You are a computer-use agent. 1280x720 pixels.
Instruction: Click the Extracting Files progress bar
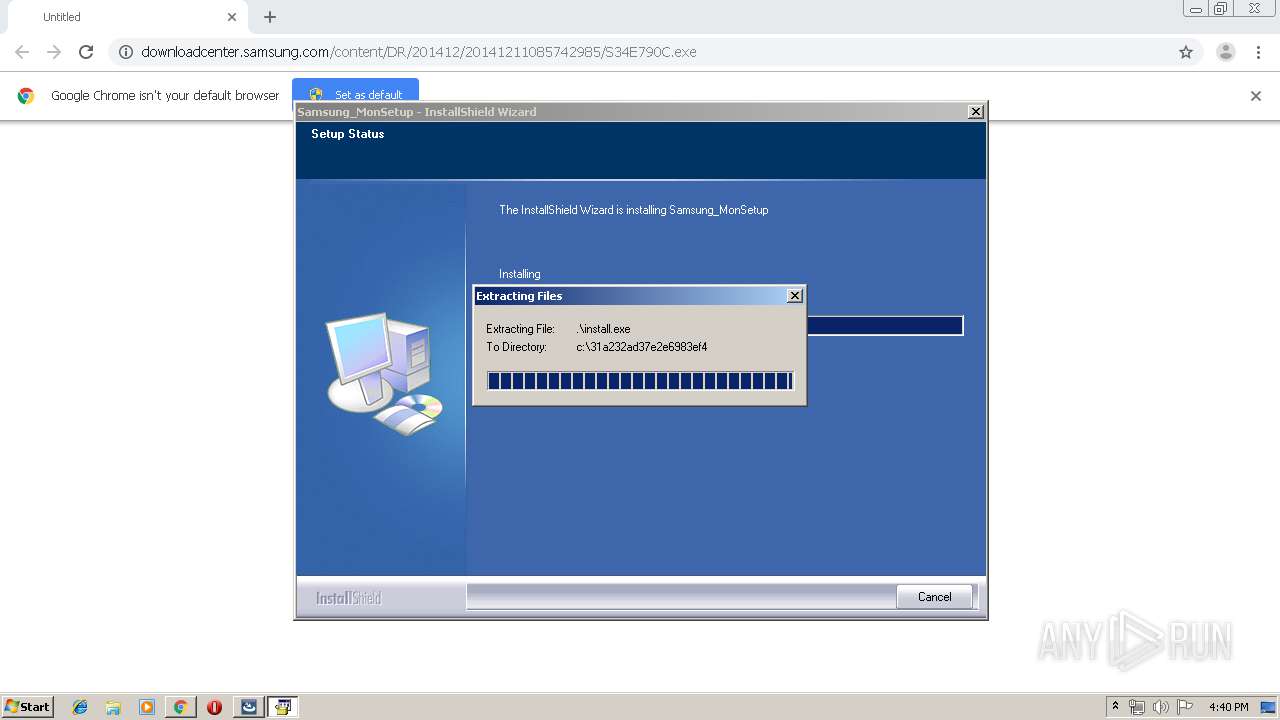(640, 381)
